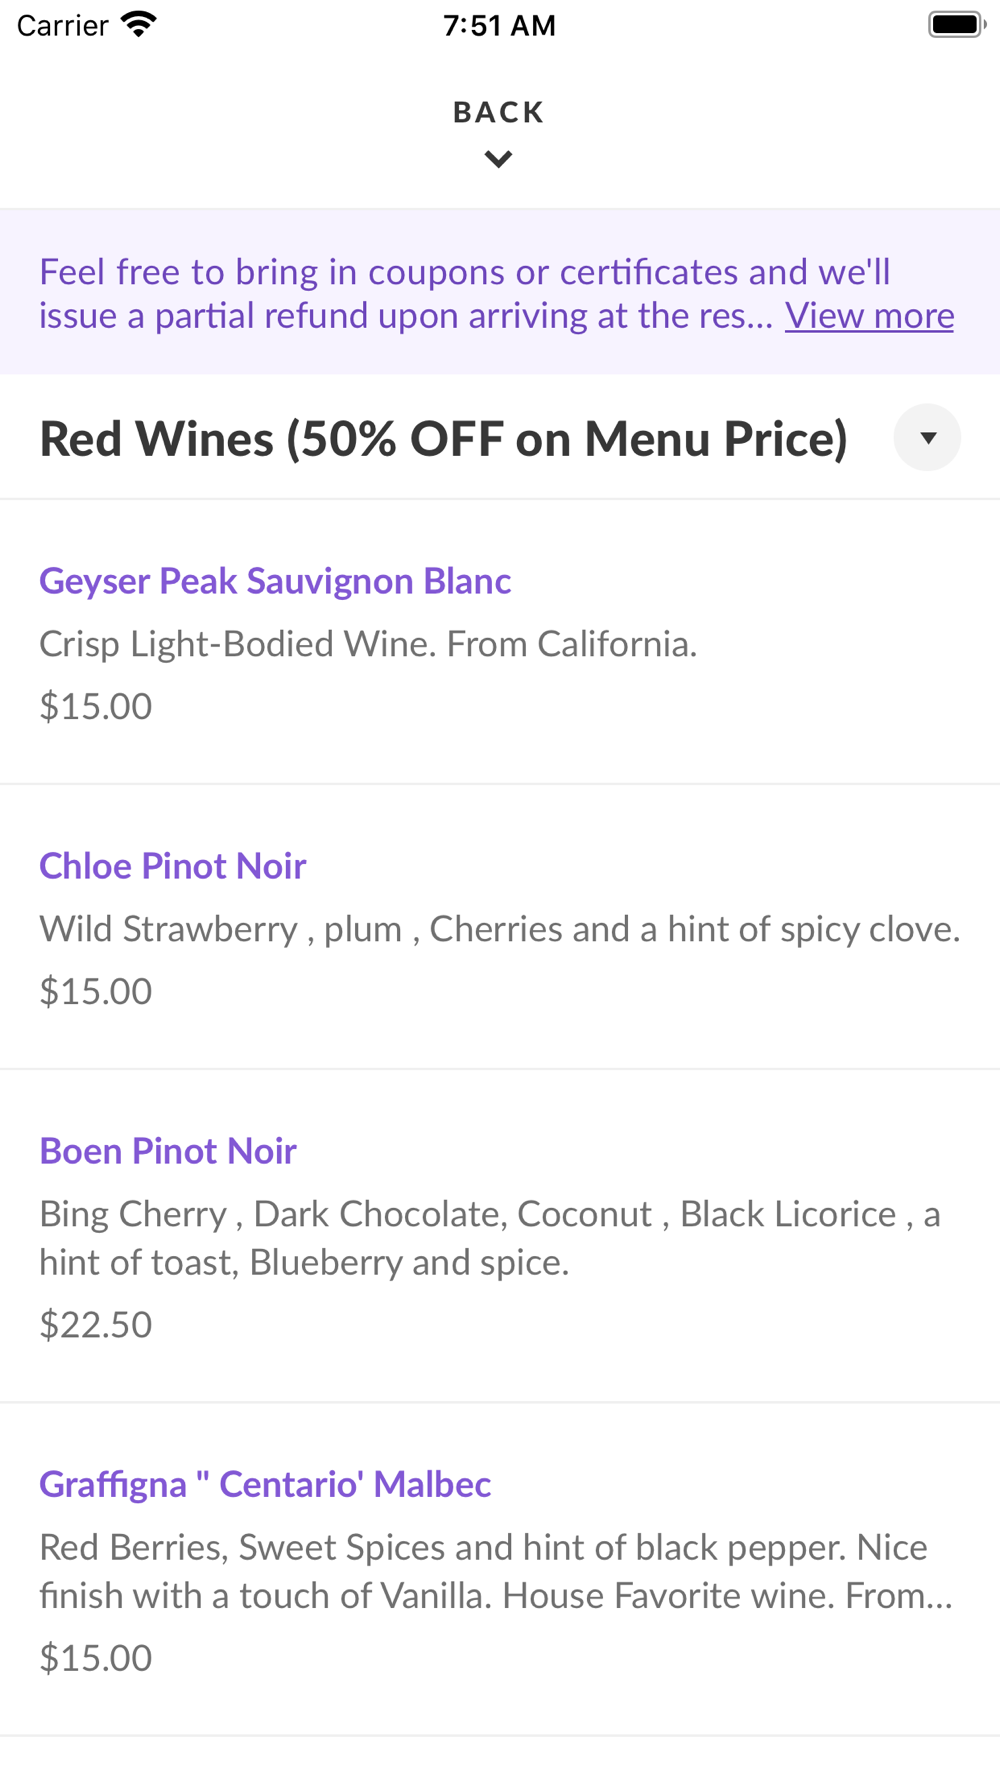The width and height of the screenshot is (1000, 1778).
Task: Tap the battery icon in status bar
Action: (956, 24)
